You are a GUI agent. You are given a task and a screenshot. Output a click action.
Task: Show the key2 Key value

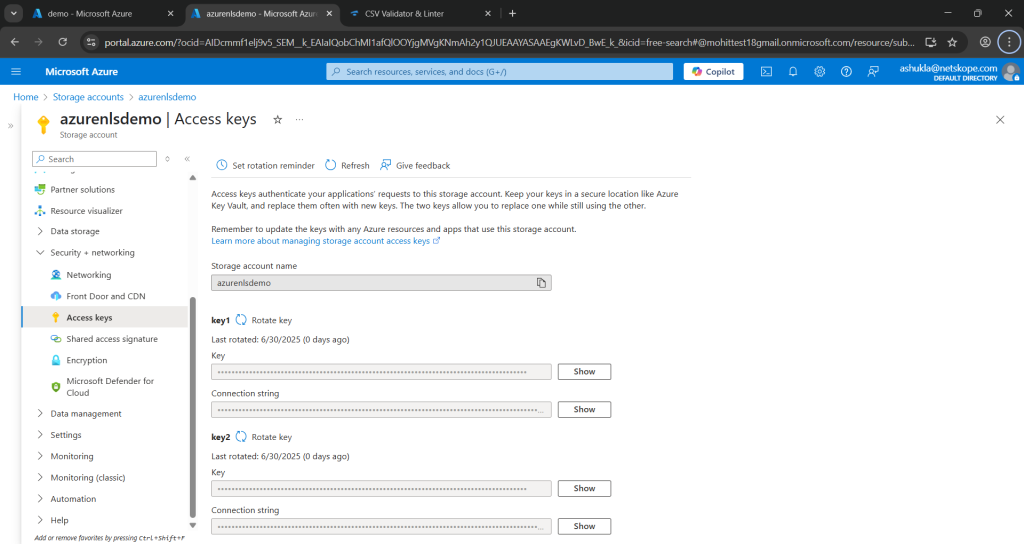coord(584,488)
